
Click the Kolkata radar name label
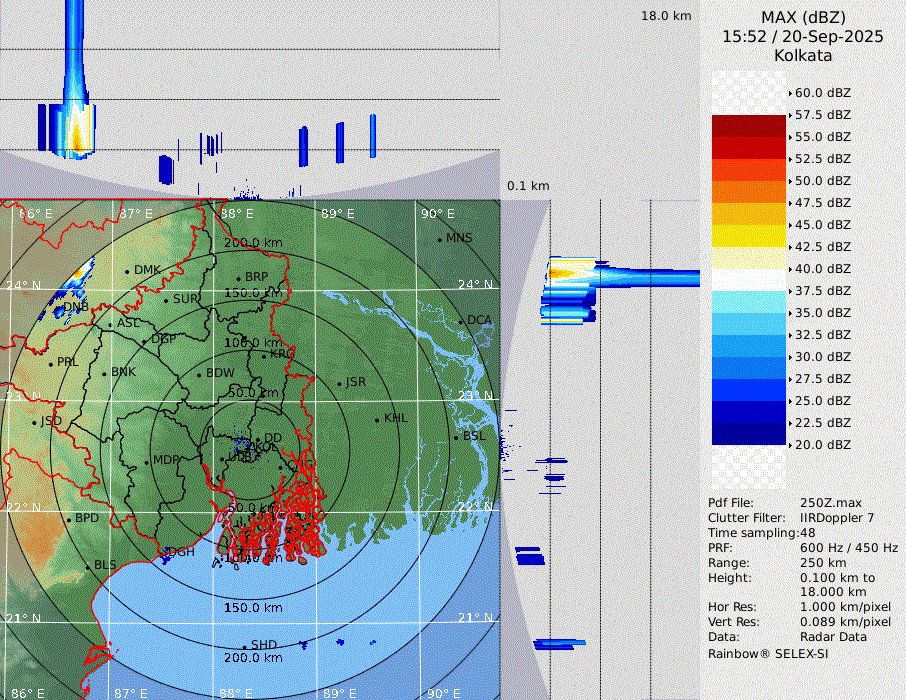point(803,55)
